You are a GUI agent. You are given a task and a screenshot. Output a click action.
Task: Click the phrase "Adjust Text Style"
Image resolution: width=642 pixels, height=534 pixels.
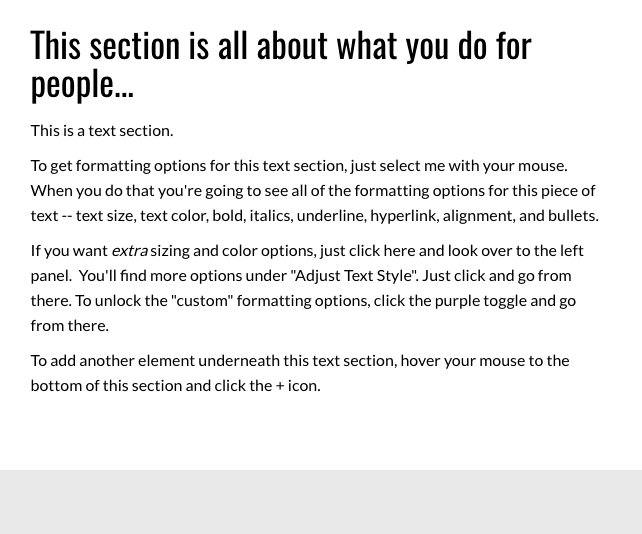[353, 276]
